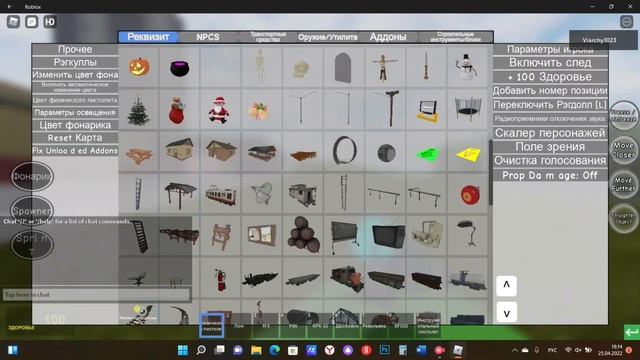The height and width of the screenshot is (360, 640).
Task: Select the satellite dish prop
Action: 262,194
